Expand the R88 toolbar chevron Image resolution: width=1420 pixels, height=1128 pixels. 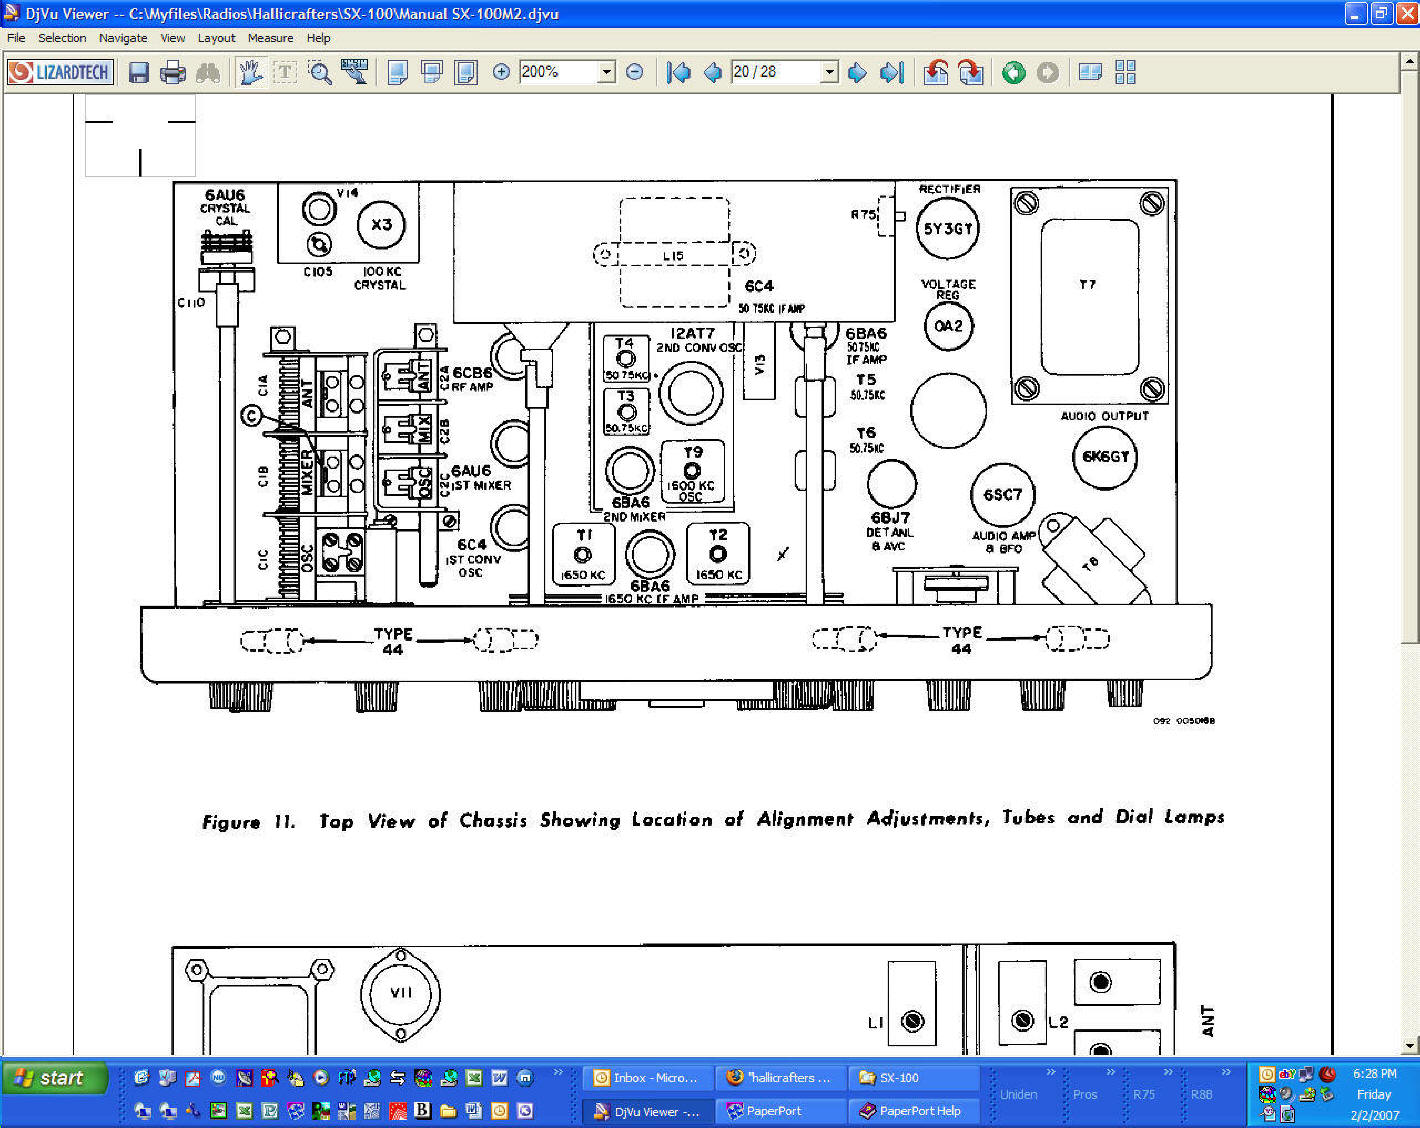click(1226, 1072)
